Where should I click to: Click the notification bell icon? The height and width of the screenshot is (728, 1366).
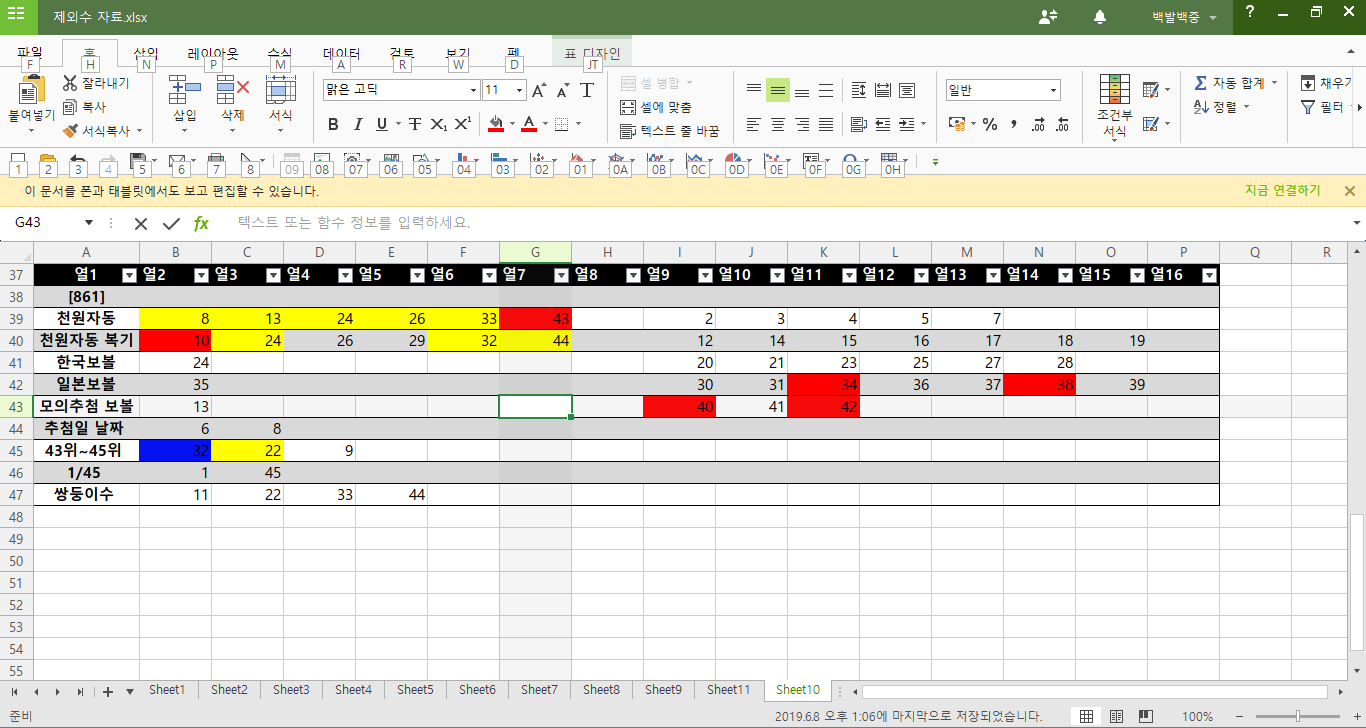[x=1100, y=17]
